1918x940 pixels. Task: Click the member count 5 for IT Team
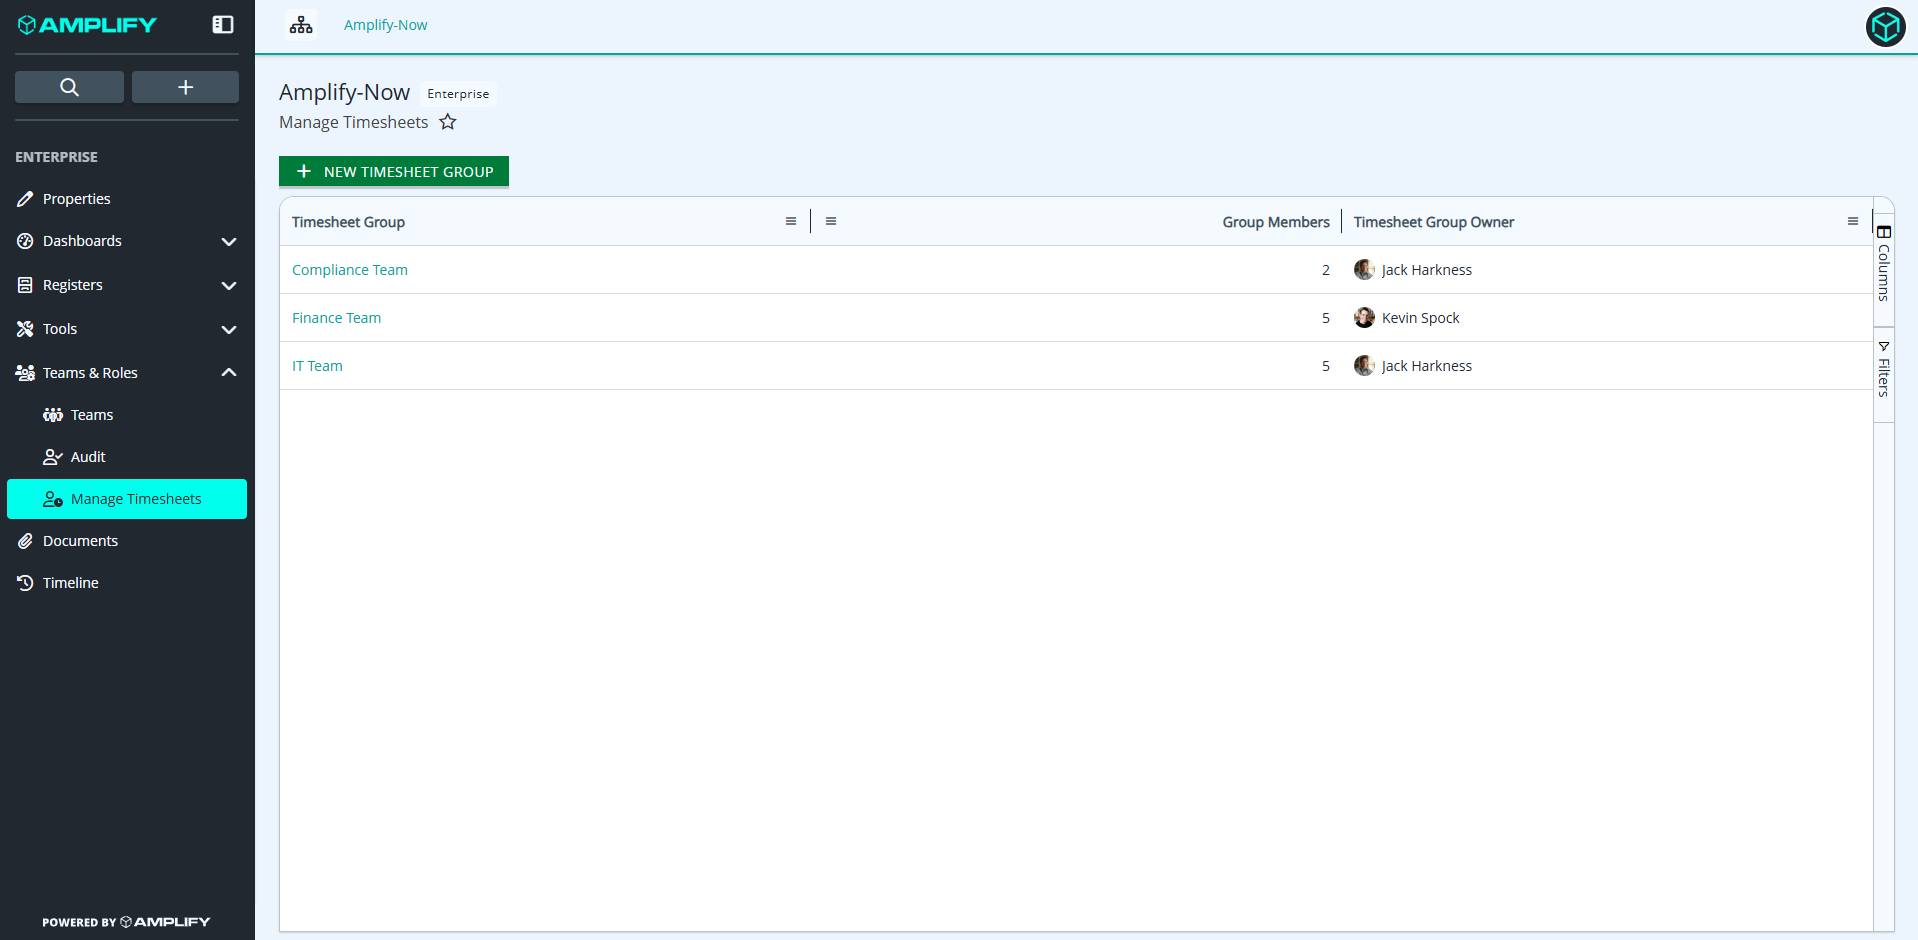[1326, 366]
